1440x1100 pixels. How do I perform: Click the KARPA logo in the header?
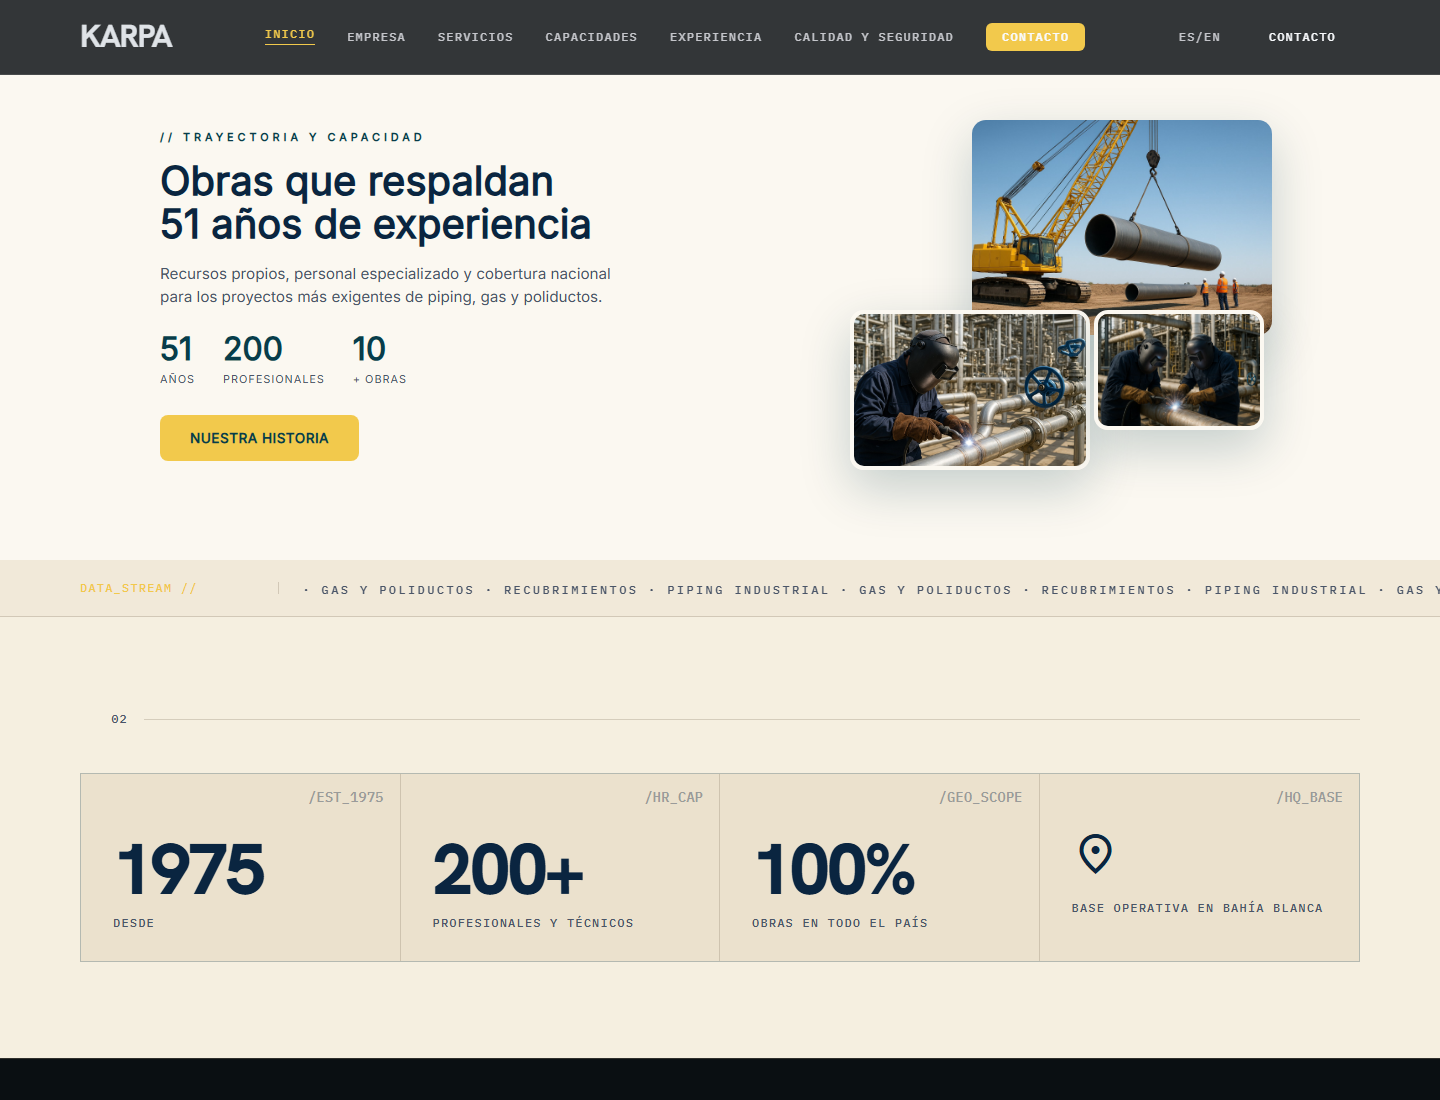point(127,37)
